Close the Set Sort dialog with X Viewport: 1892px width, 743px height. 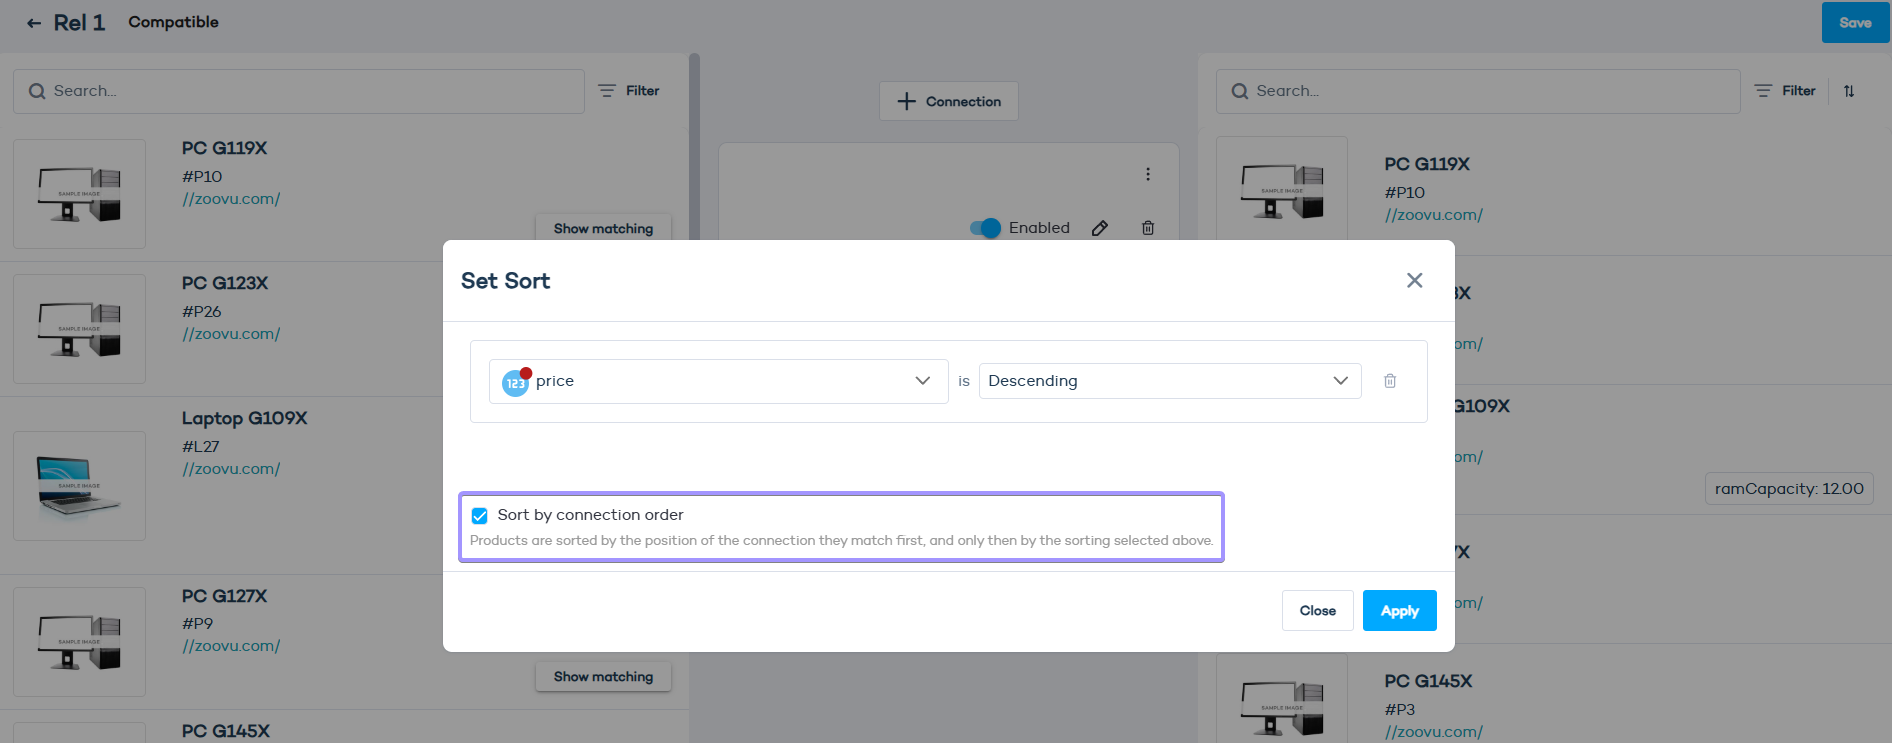(1414, 280)
